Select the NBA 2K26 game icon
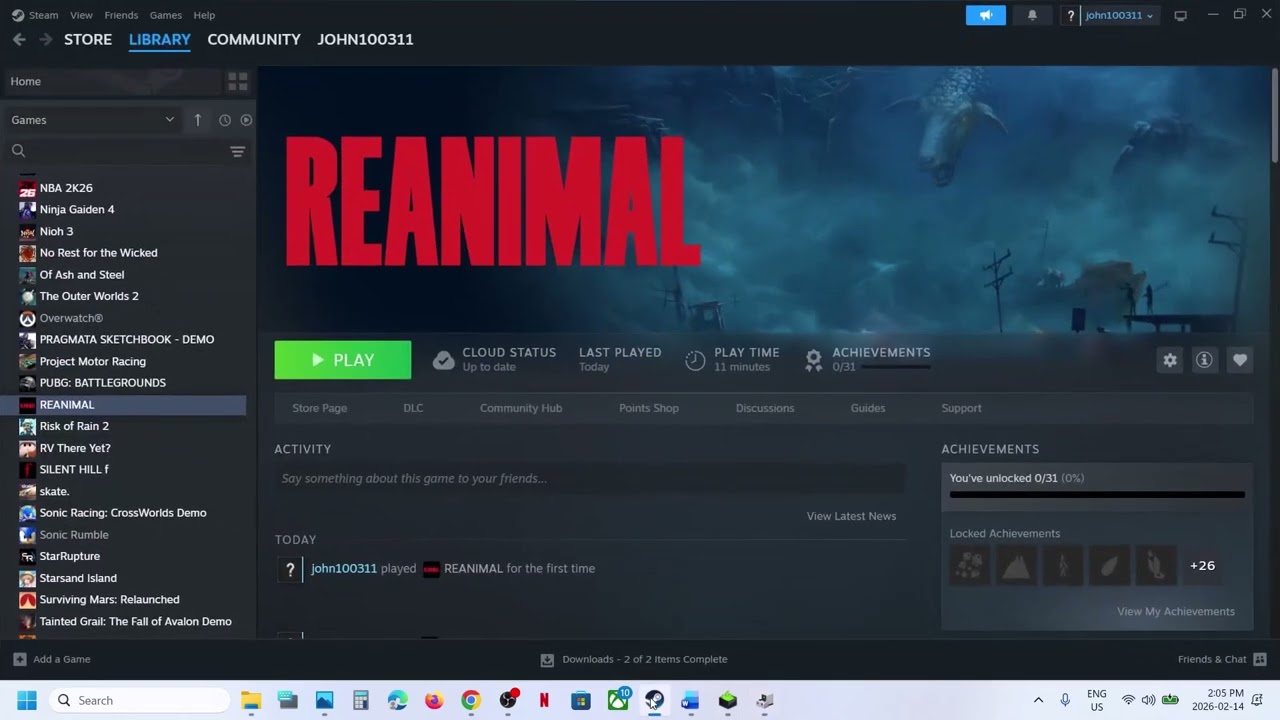Screen dimensions: 1280x720 [x=27, y=188]
